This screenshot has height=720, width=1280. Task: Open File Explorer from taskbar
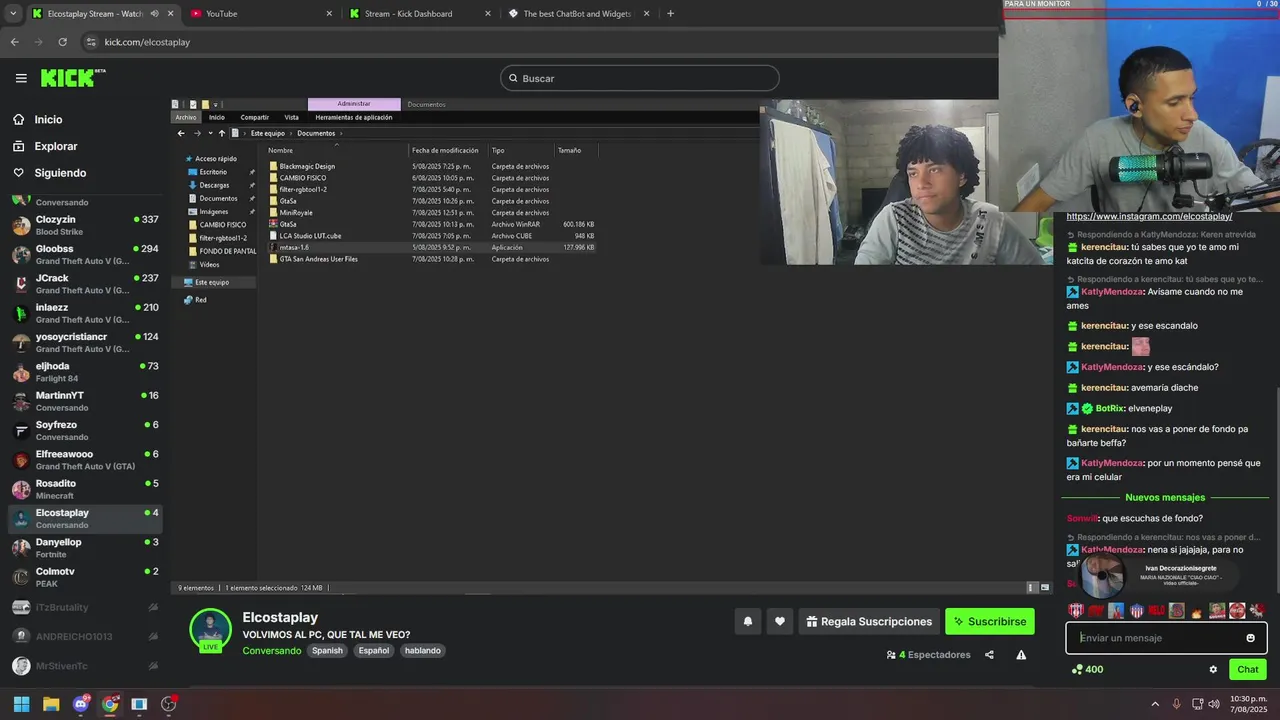pyautogui.click(x=51, y=704)
